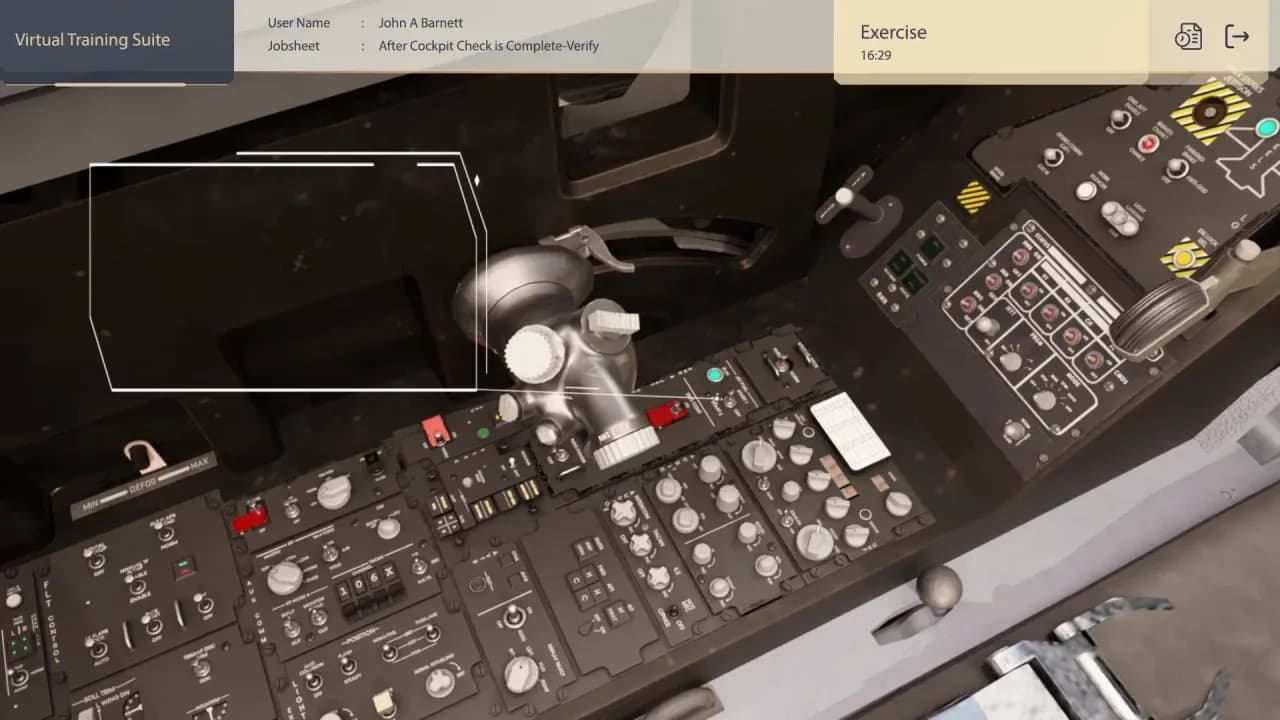The width and height of the screenshot is (1280, 720).
Task: Select the Exercise timer panel
Action: point(990,42)
